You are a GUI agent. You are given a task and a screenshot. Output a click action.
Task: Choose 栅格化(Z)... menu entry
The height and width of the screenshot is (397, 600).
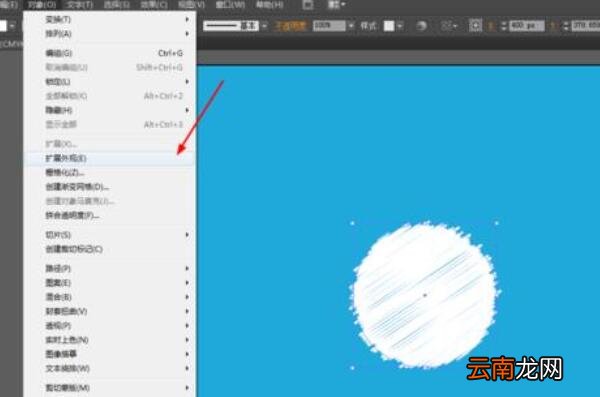click(110, 172)
